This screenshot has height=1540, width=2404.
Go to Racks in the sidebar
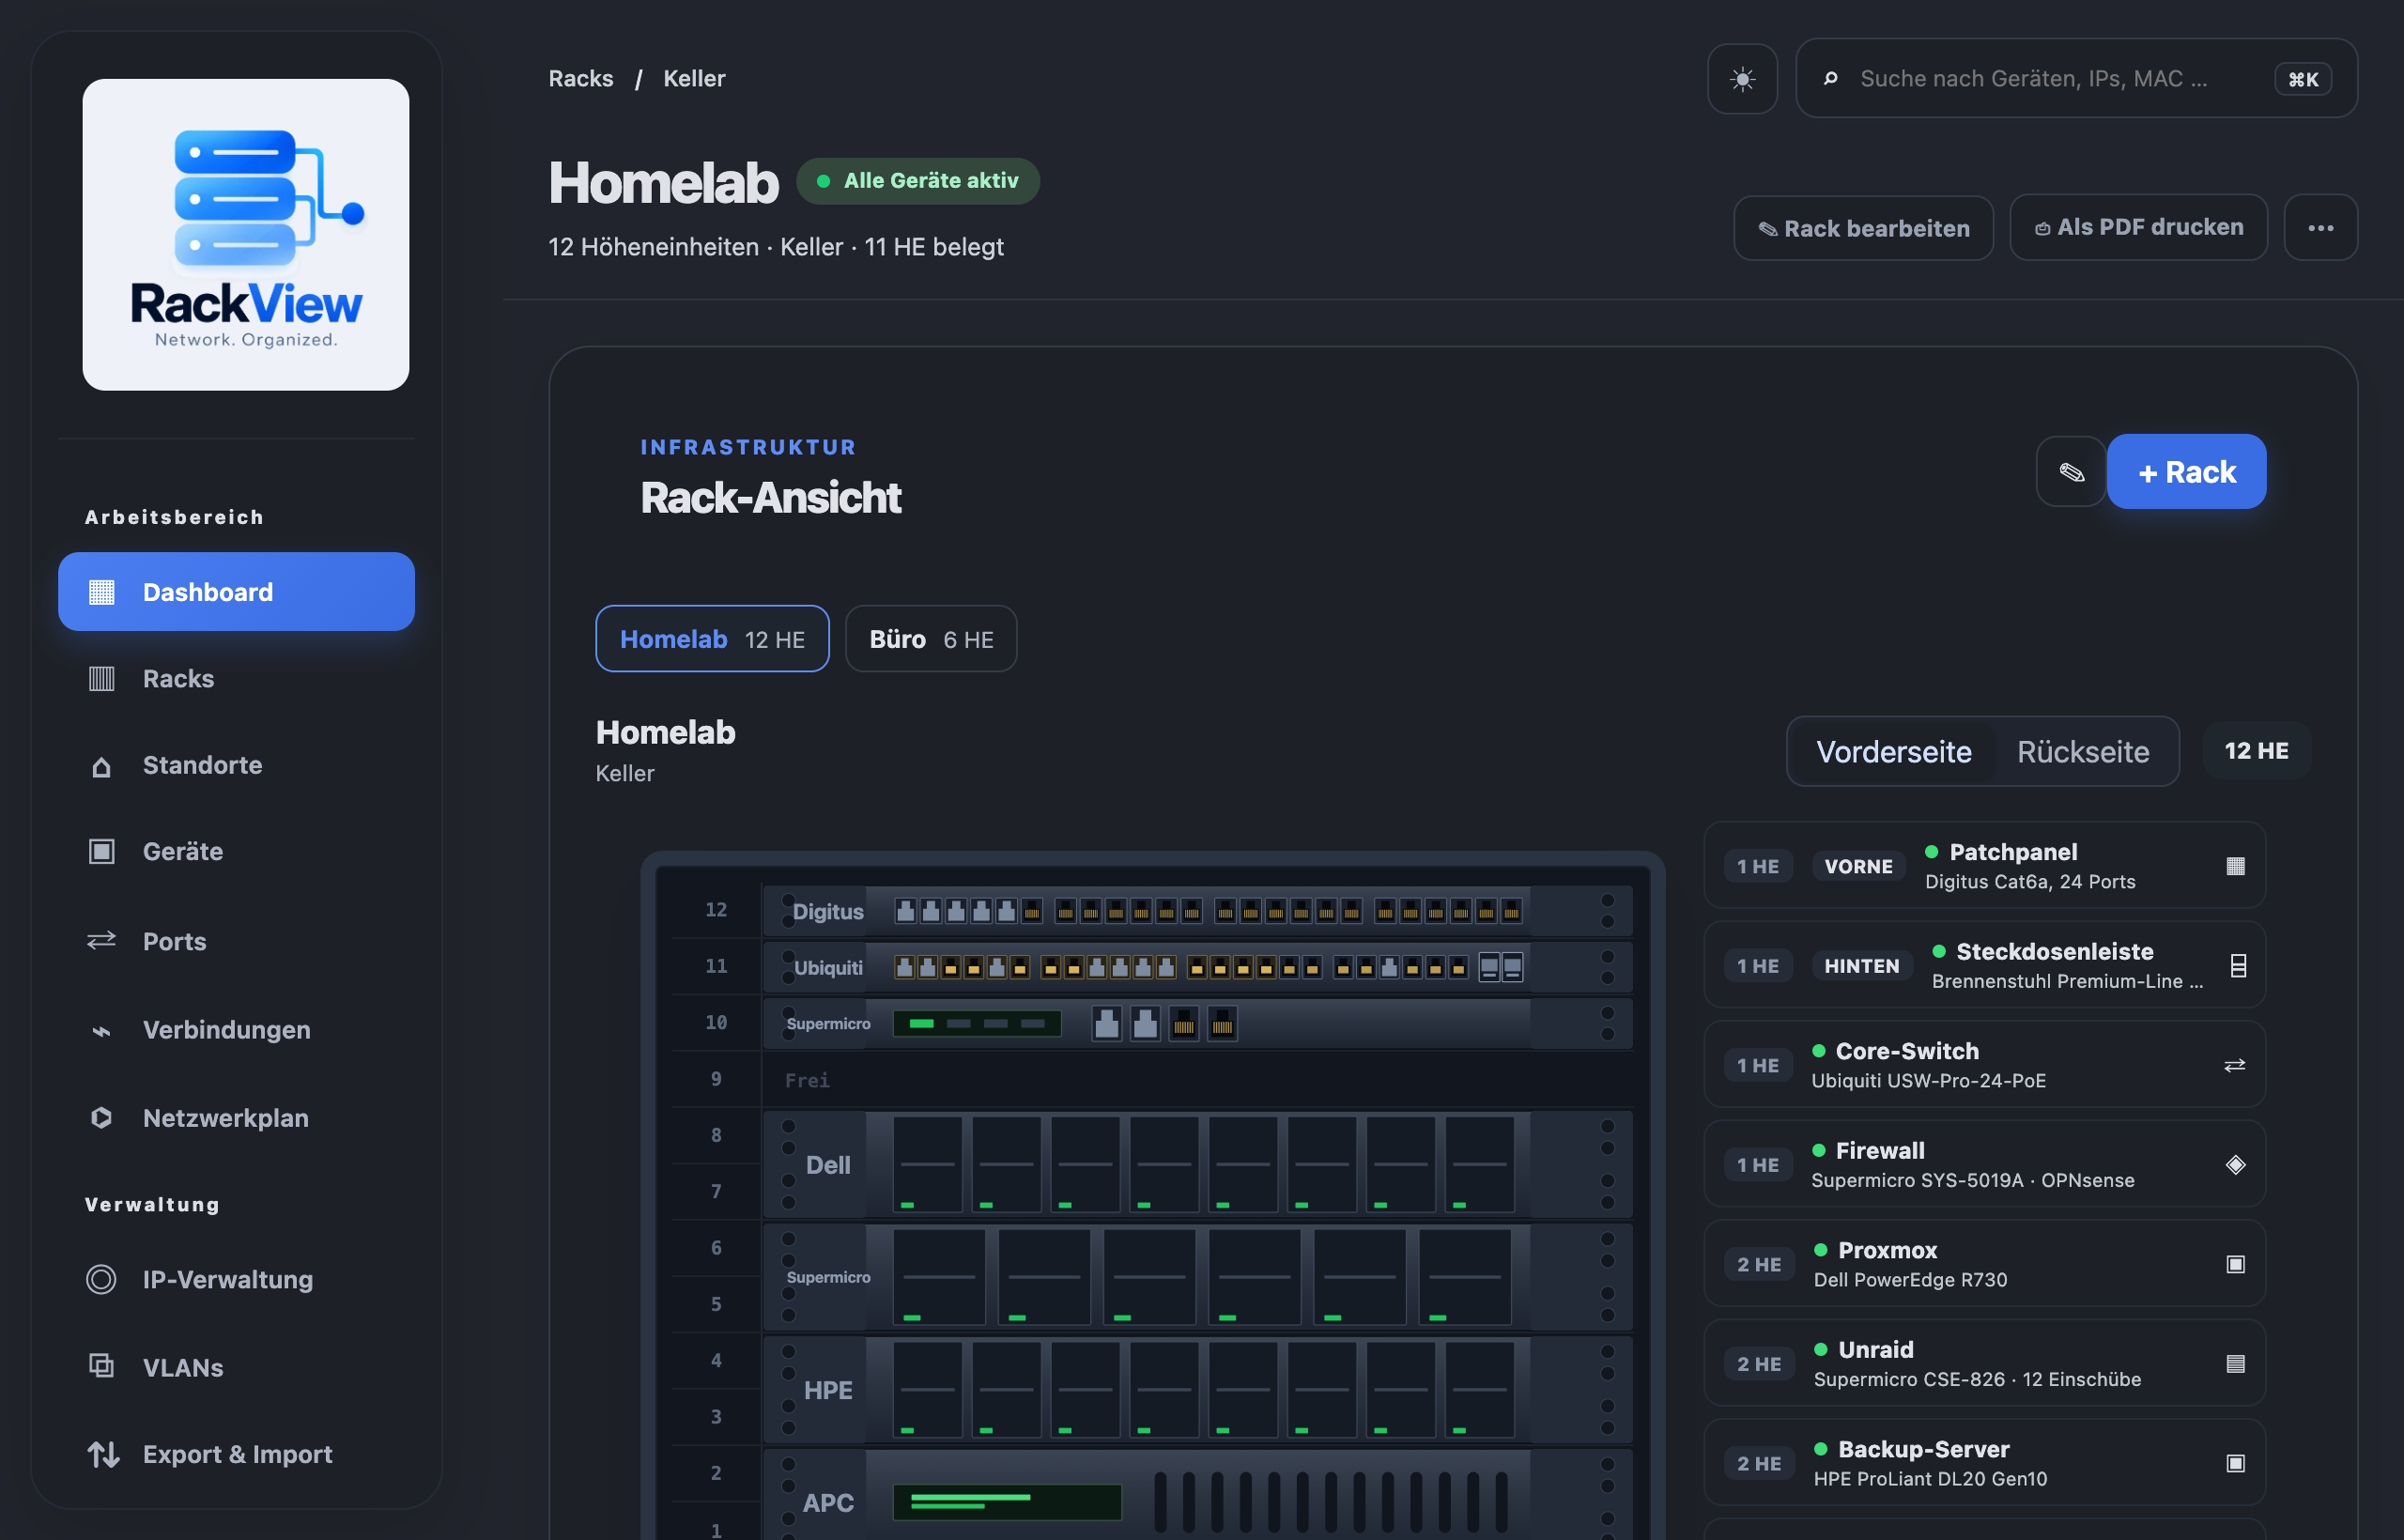tap(236, 679)
